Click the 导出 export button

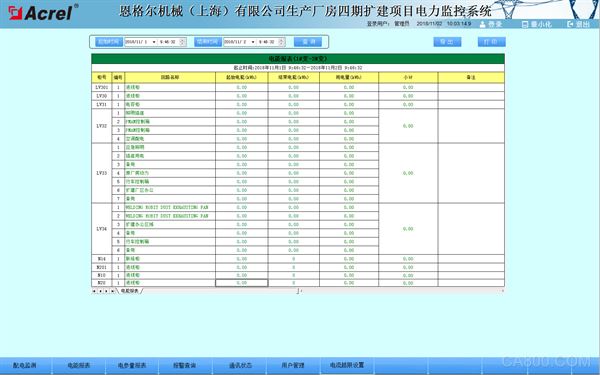[447, 42]
